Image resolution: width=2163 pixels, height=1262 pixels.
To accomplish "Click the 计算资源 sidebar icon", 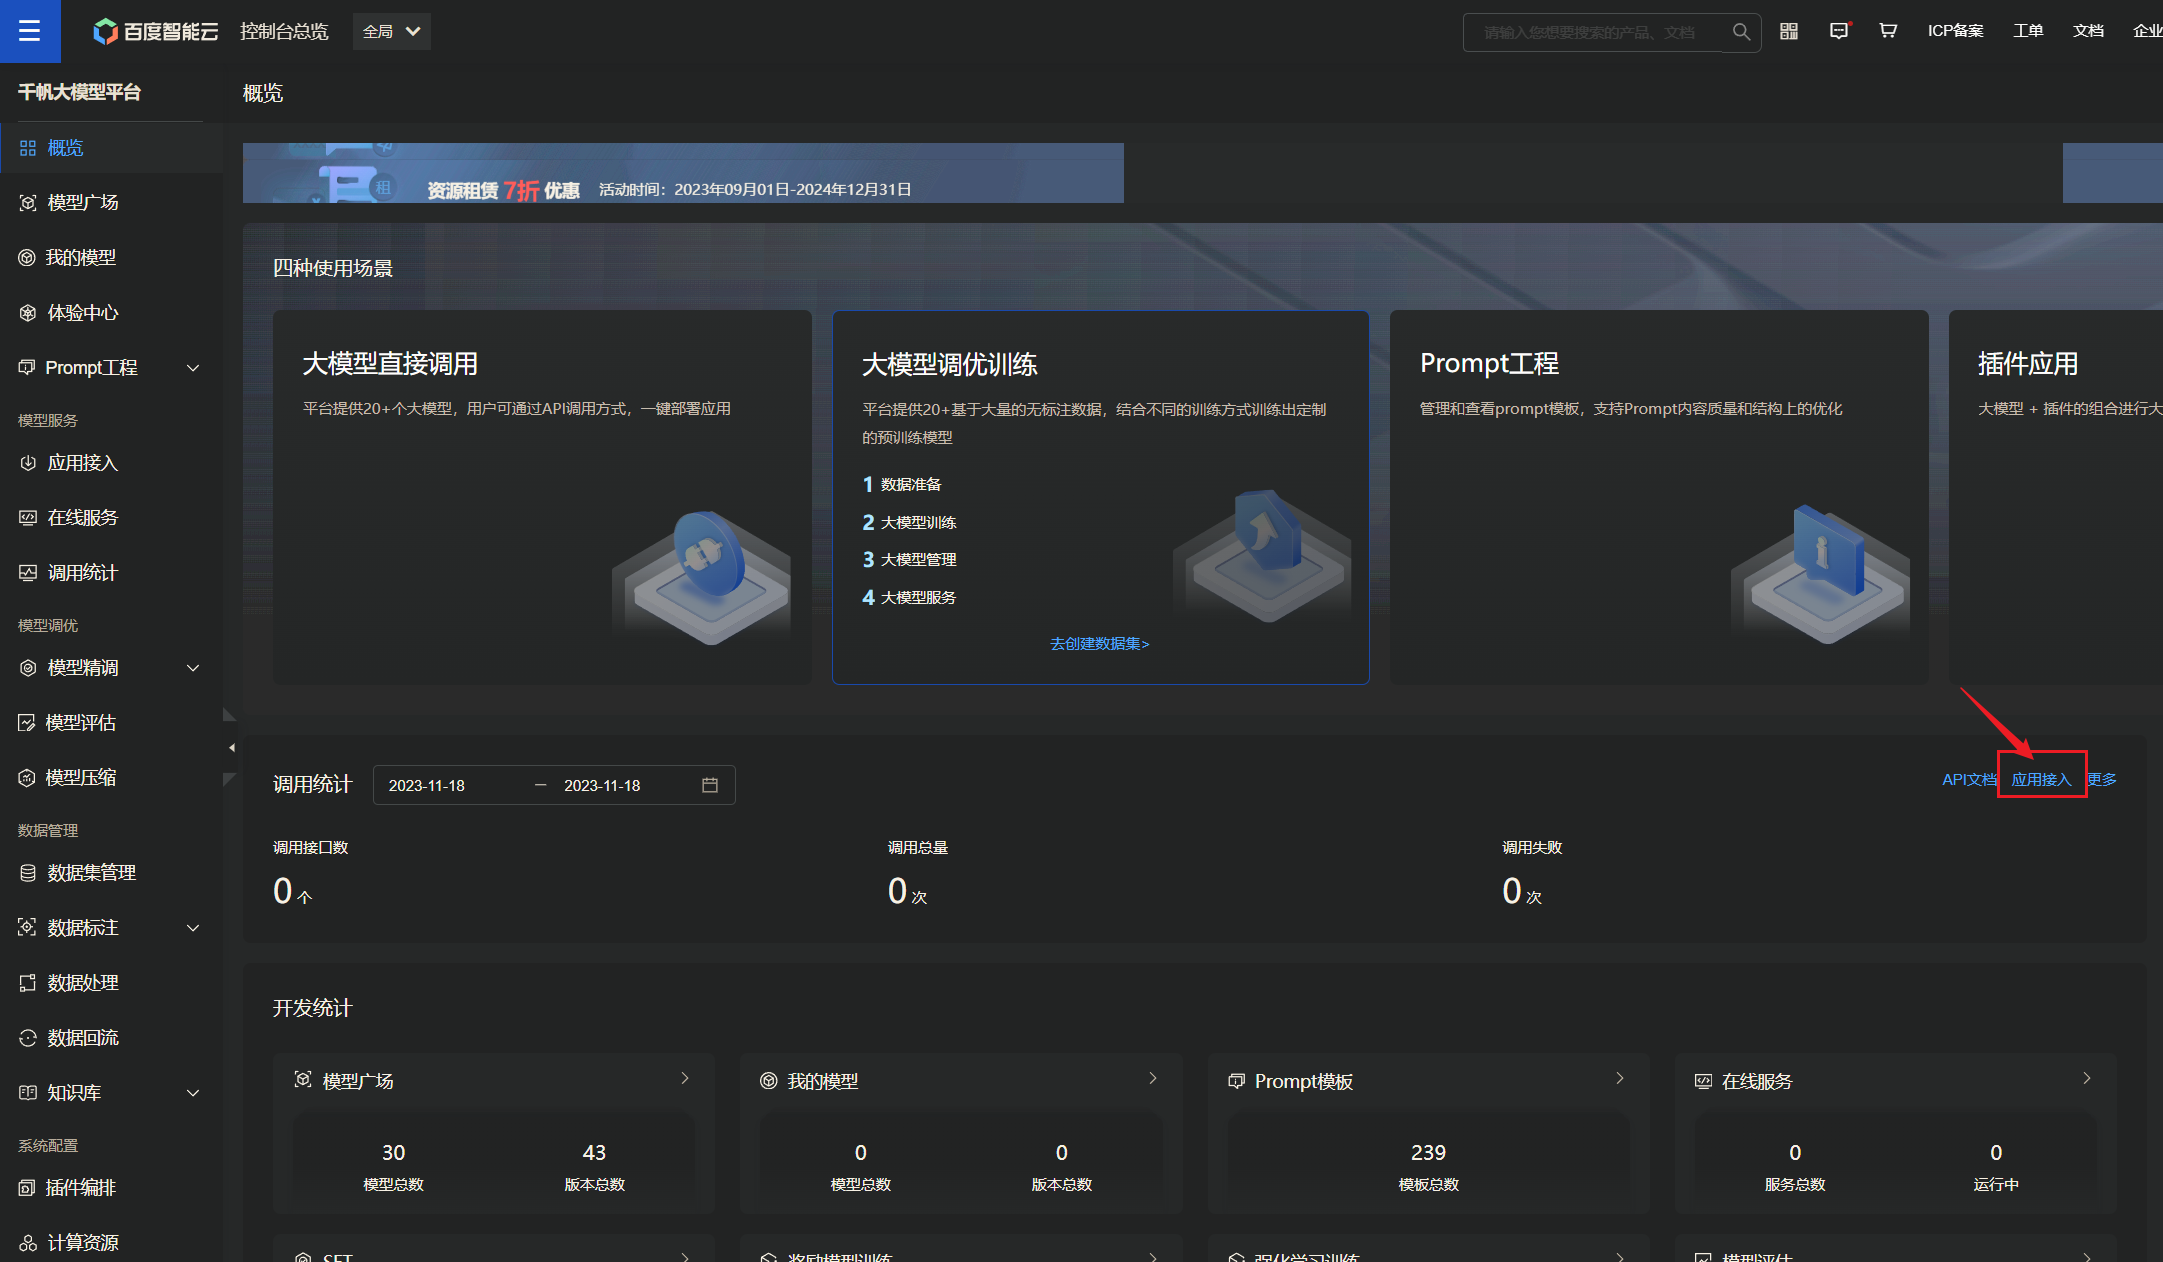I will [x=28, y=1243].
